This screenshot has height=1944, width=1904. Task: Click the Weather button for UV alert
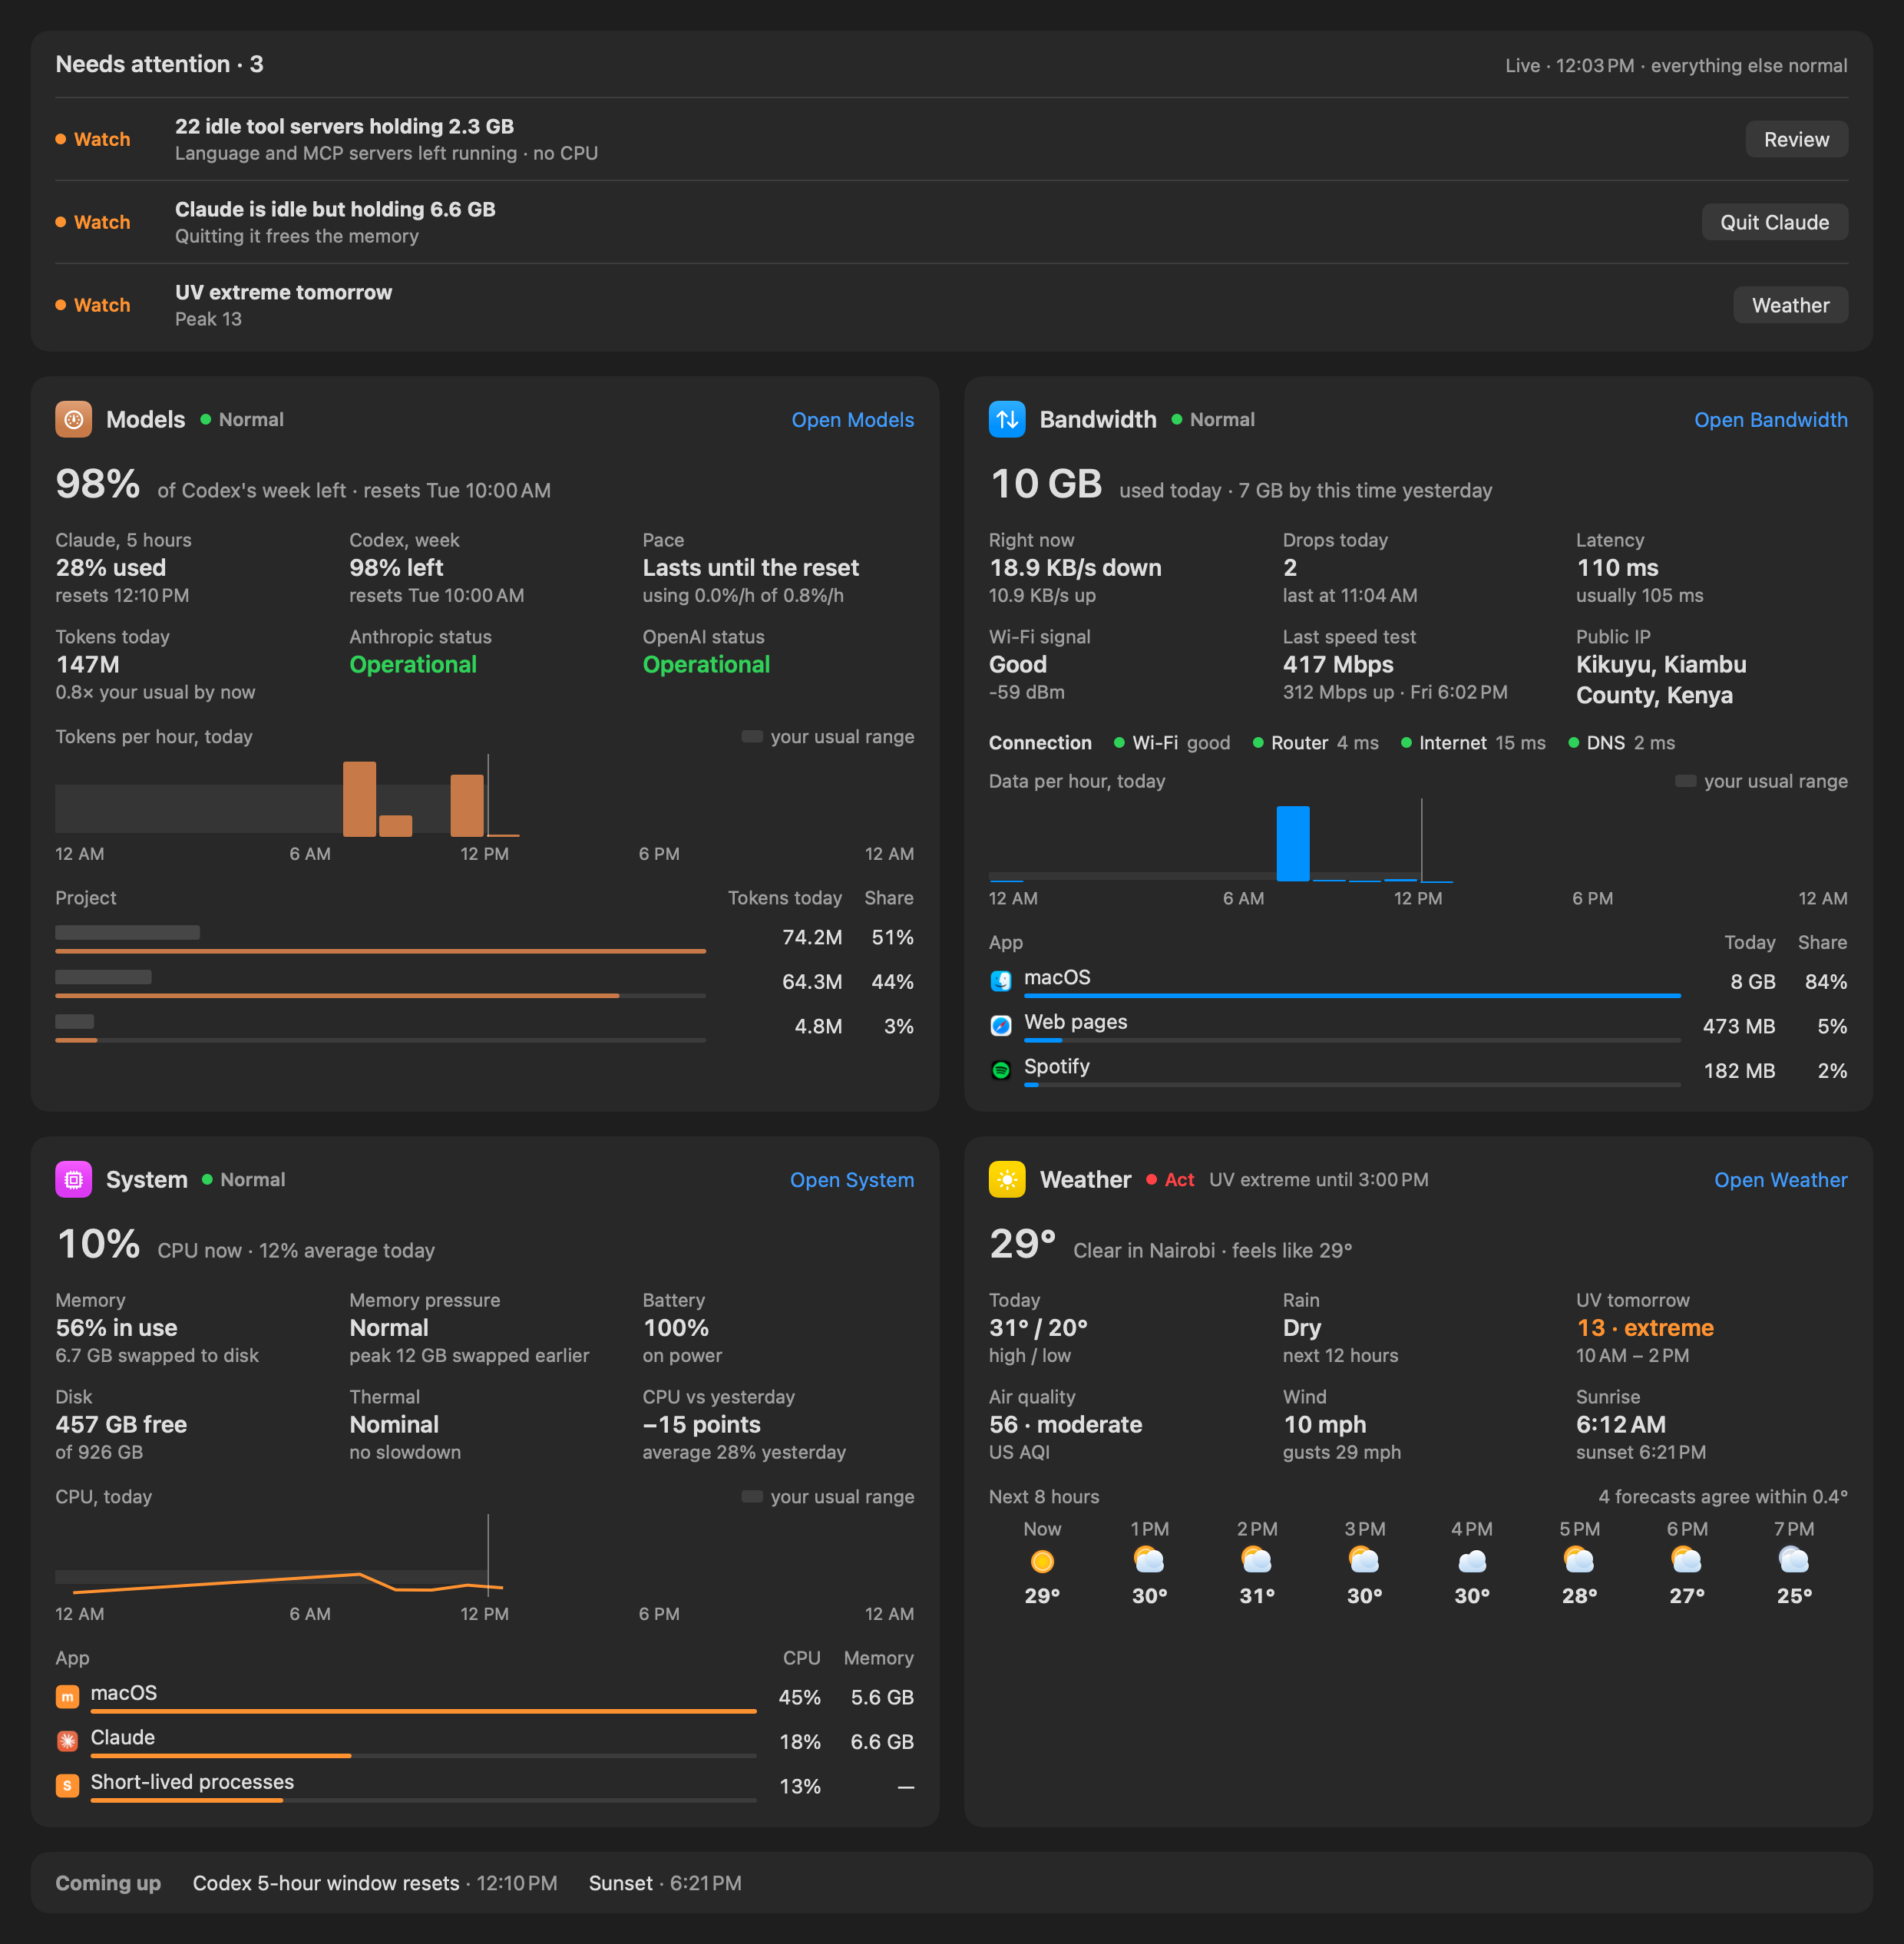[1790, 305]
